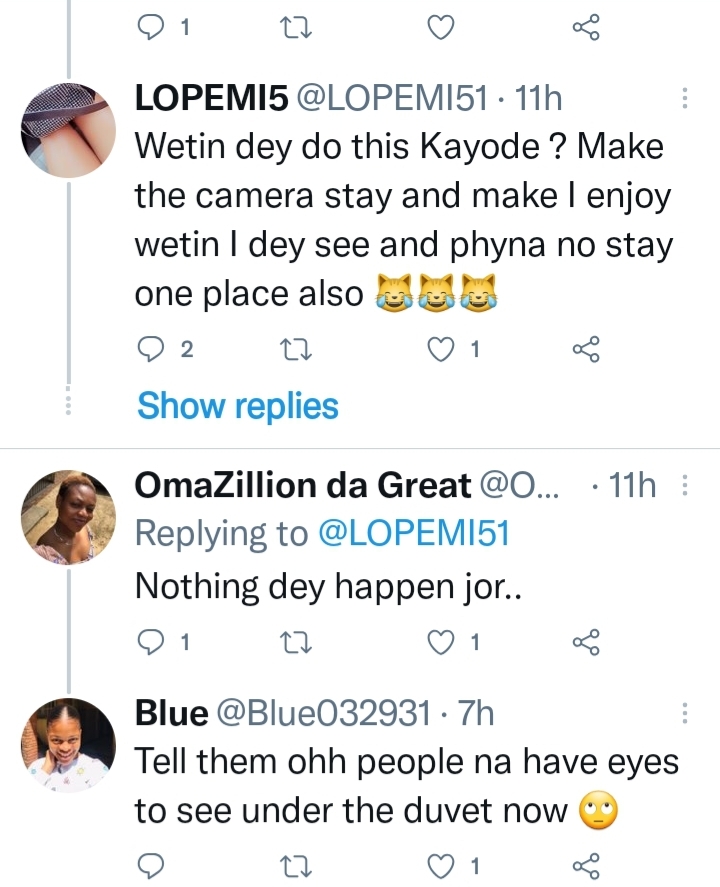Share LOPEMI5's tweet
Viewport: 720px width, 887px height.
point(585,349)
